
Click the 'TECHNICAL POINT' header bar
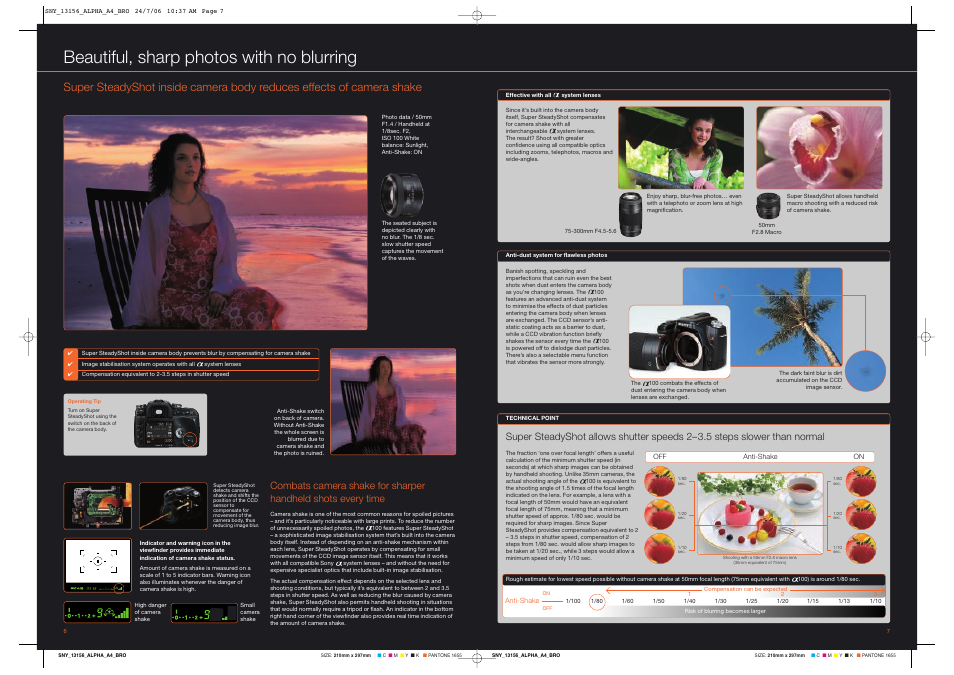[694, 418]
